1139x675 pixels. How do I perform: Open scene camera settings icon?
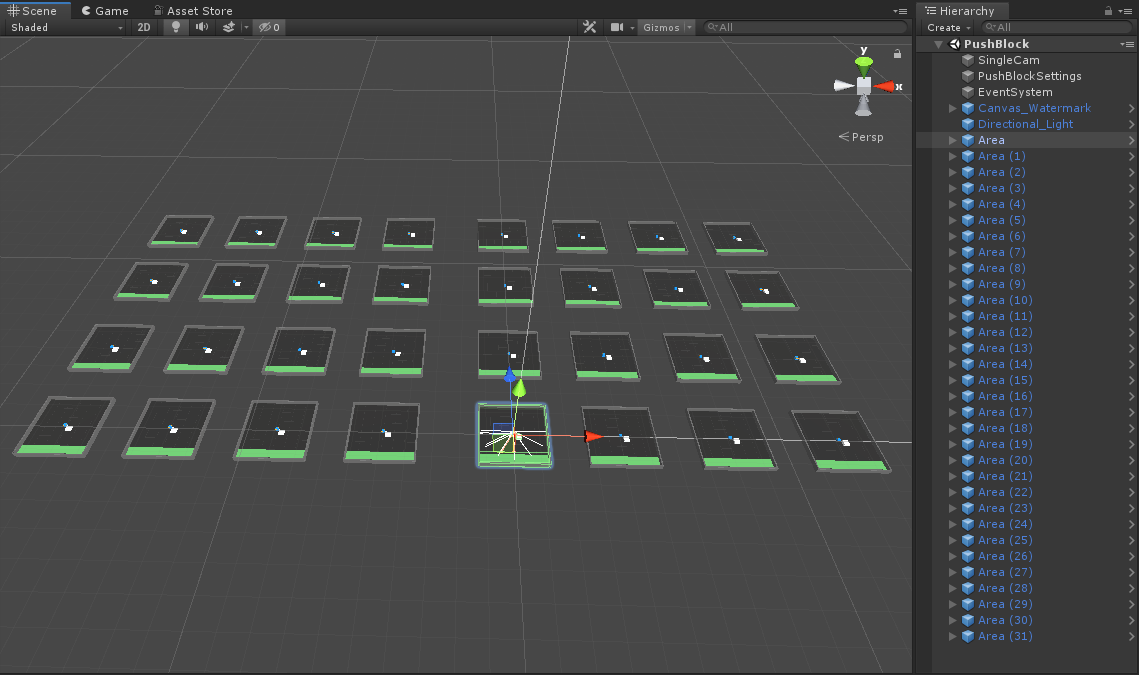(617, 27)
